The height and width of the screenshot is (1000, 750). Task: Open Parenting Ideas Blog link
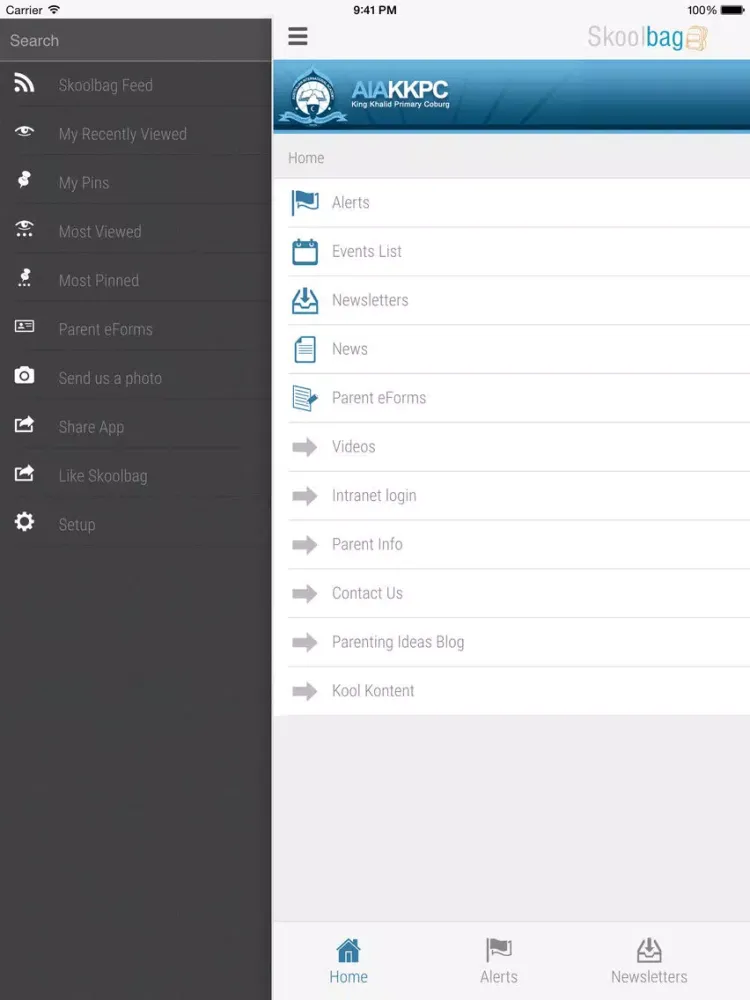coord(398,642)
